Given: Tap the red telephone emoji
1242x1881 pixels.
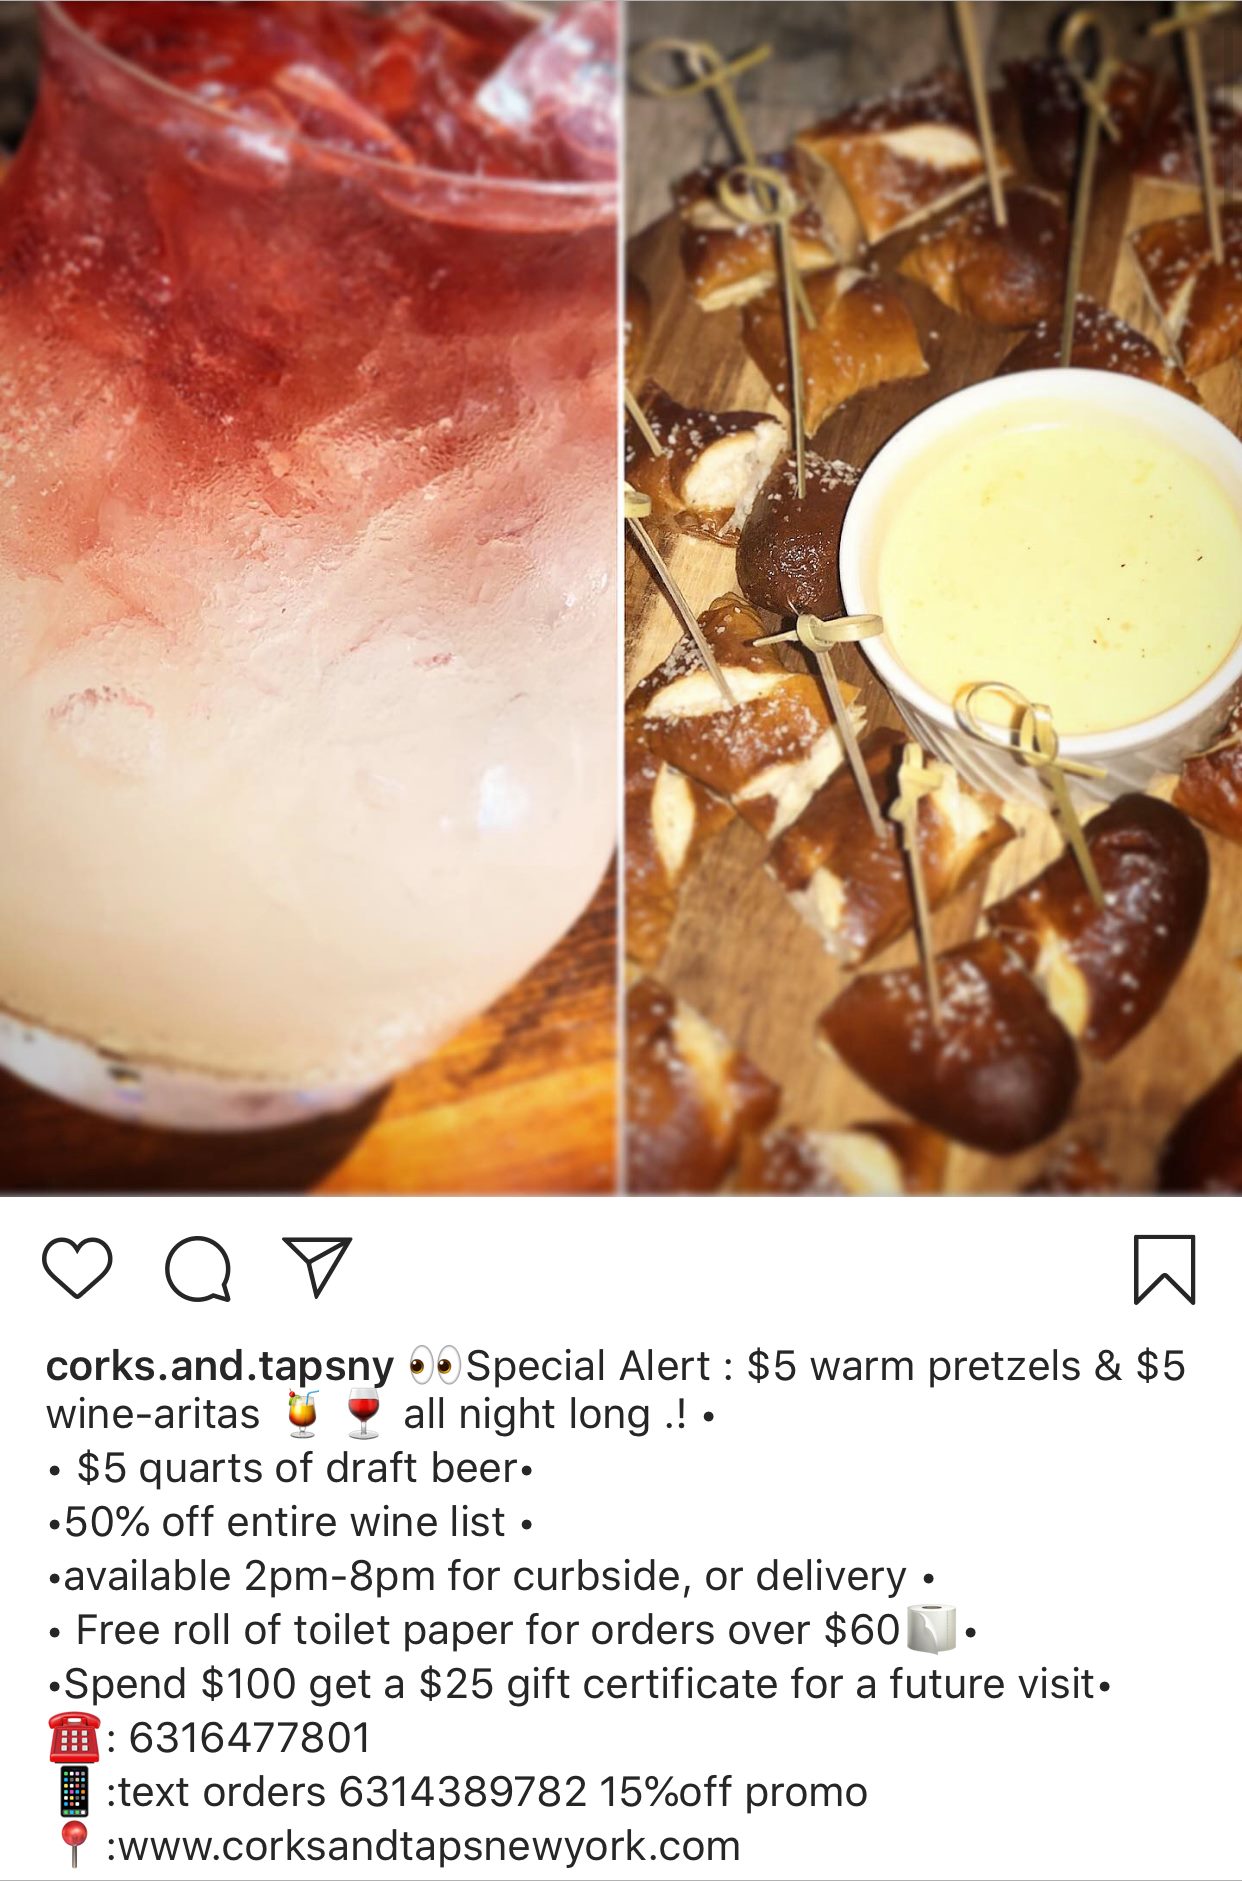Looking at the screenshot, I should (x=74, y=1737).
